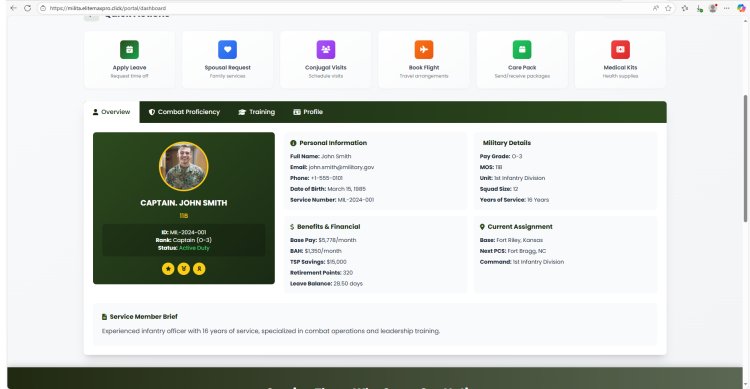Click the Service Number MIL-2024-001 value
The width and height of the screenshot is (750, 389).
pyautogui.click(x=356, y=200)
